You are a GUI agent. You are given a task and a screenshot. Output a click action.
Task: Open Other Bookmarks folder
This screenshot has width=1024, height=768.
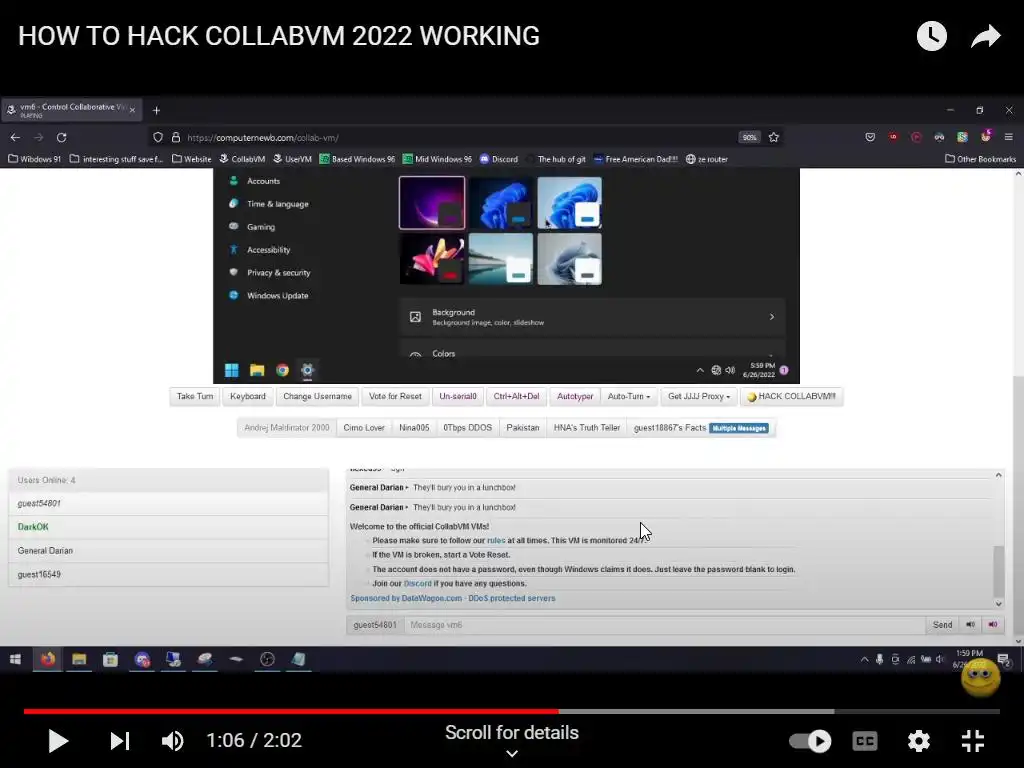pos(980,159)
